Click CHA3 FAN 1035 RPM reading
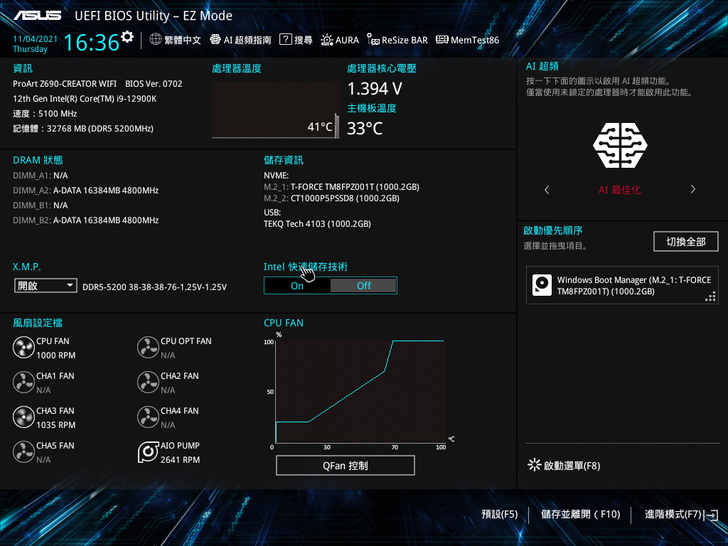 [x=56, y=425]
